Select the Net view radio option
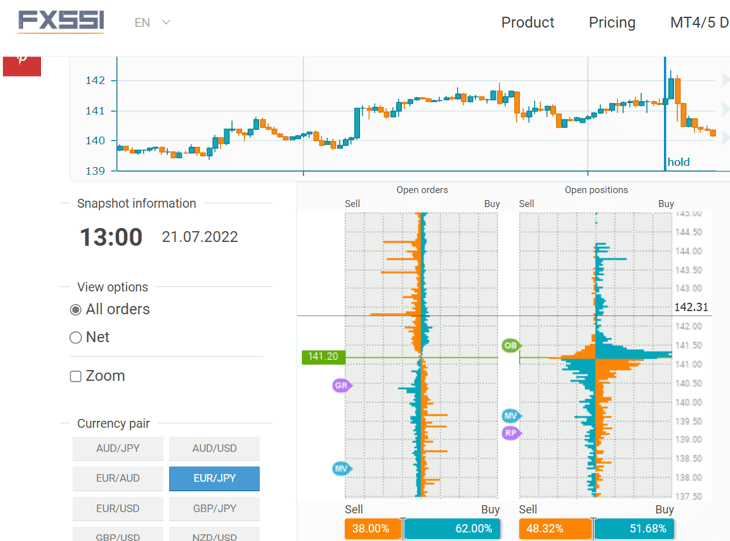This screenshot has height=541, width=730. 76,338
